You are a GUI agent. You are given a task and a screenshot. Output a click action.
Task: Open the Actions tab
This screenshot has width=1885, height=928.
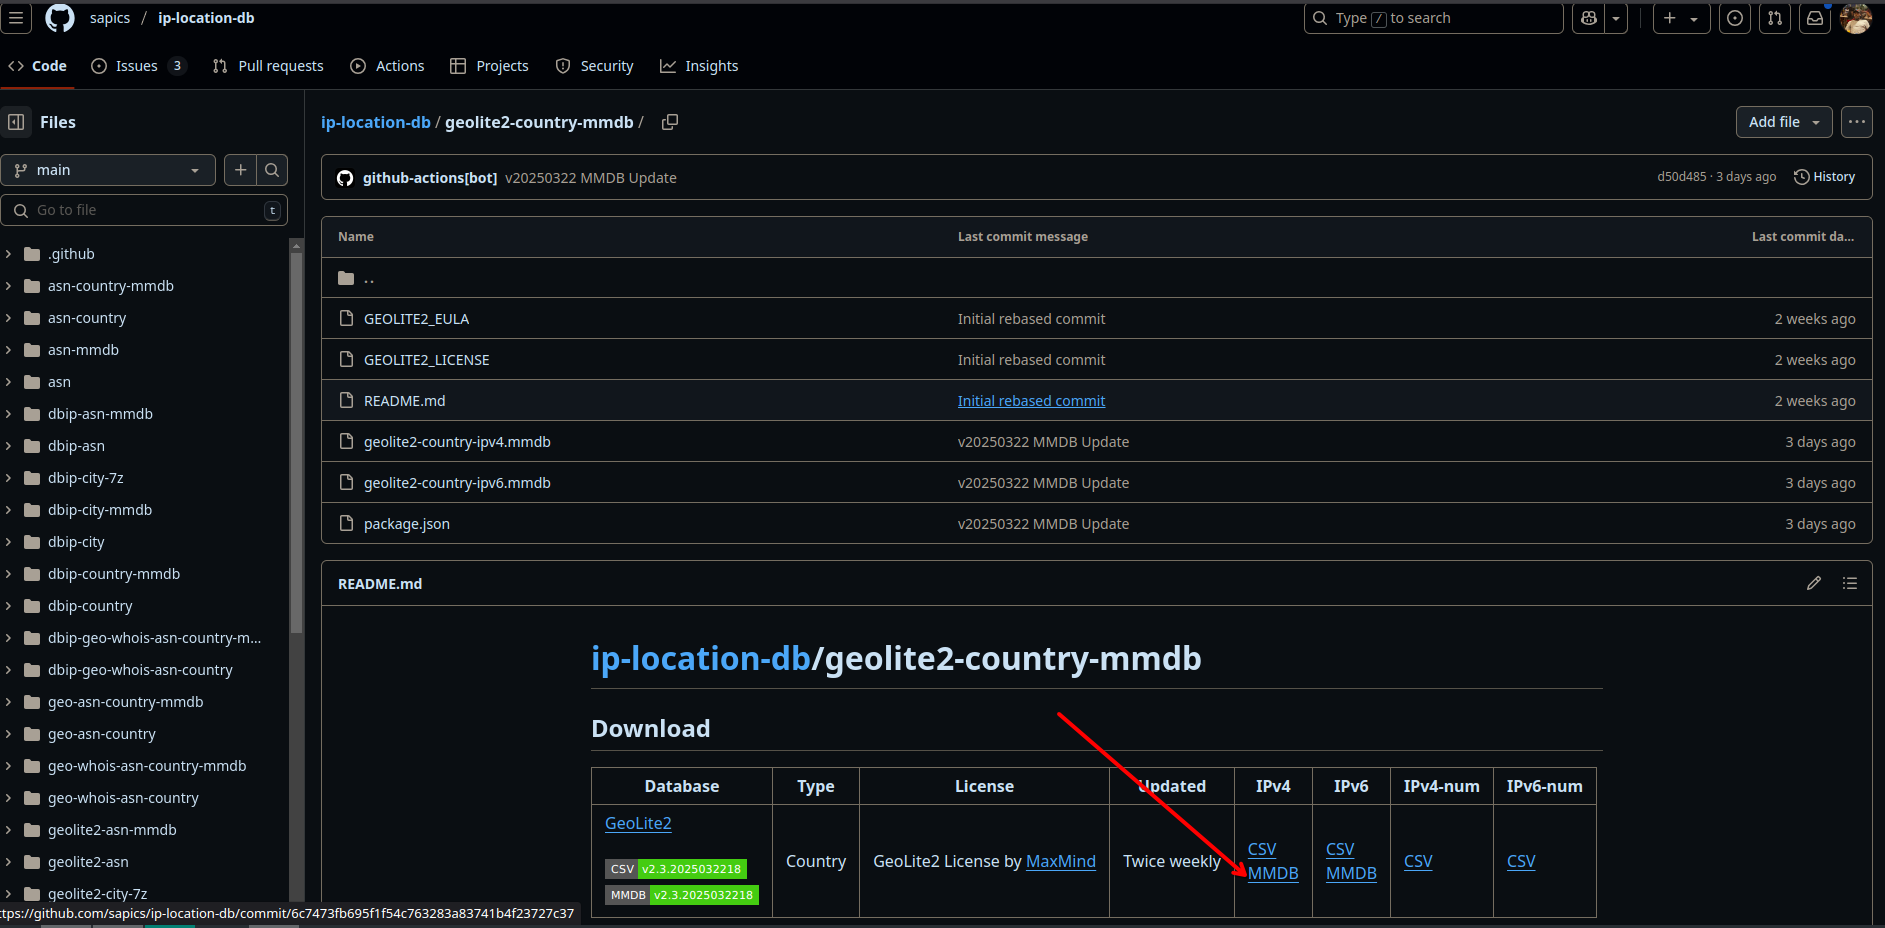point(387,66)
